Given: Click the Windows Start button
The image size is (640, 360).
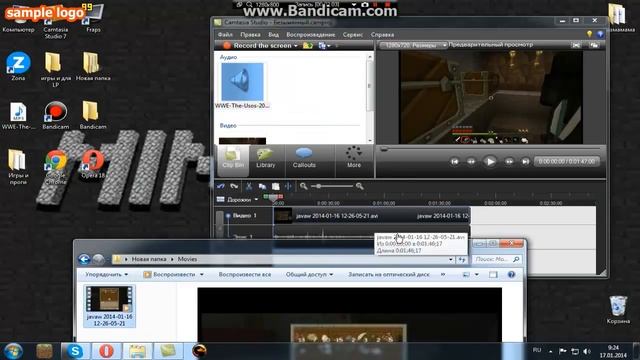Looking at the screenshot, I should (13, 351).
